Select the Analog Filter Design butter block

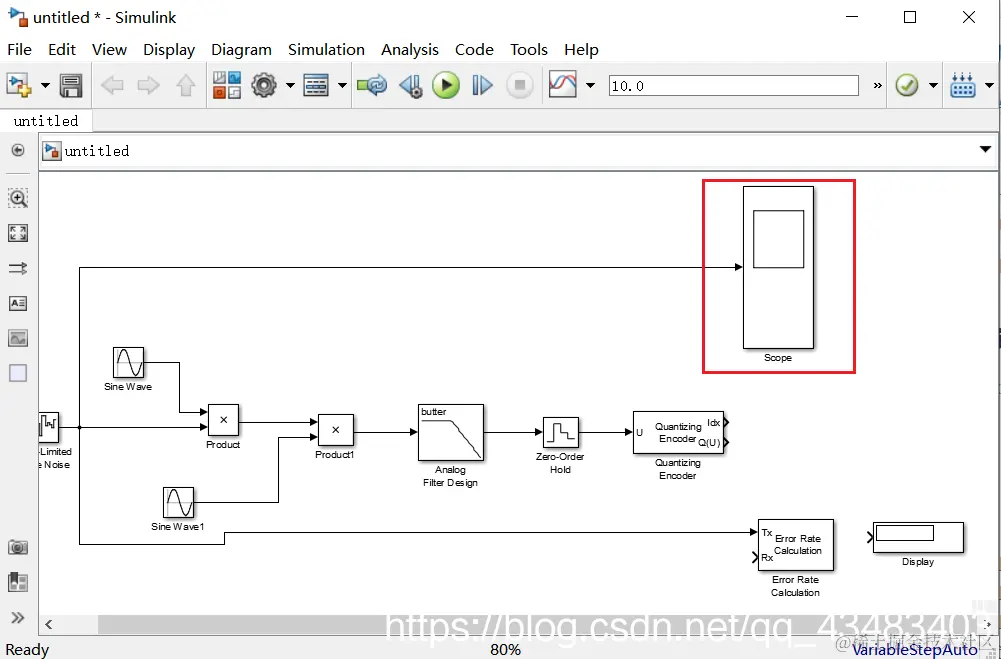click(x=451, y=432)
